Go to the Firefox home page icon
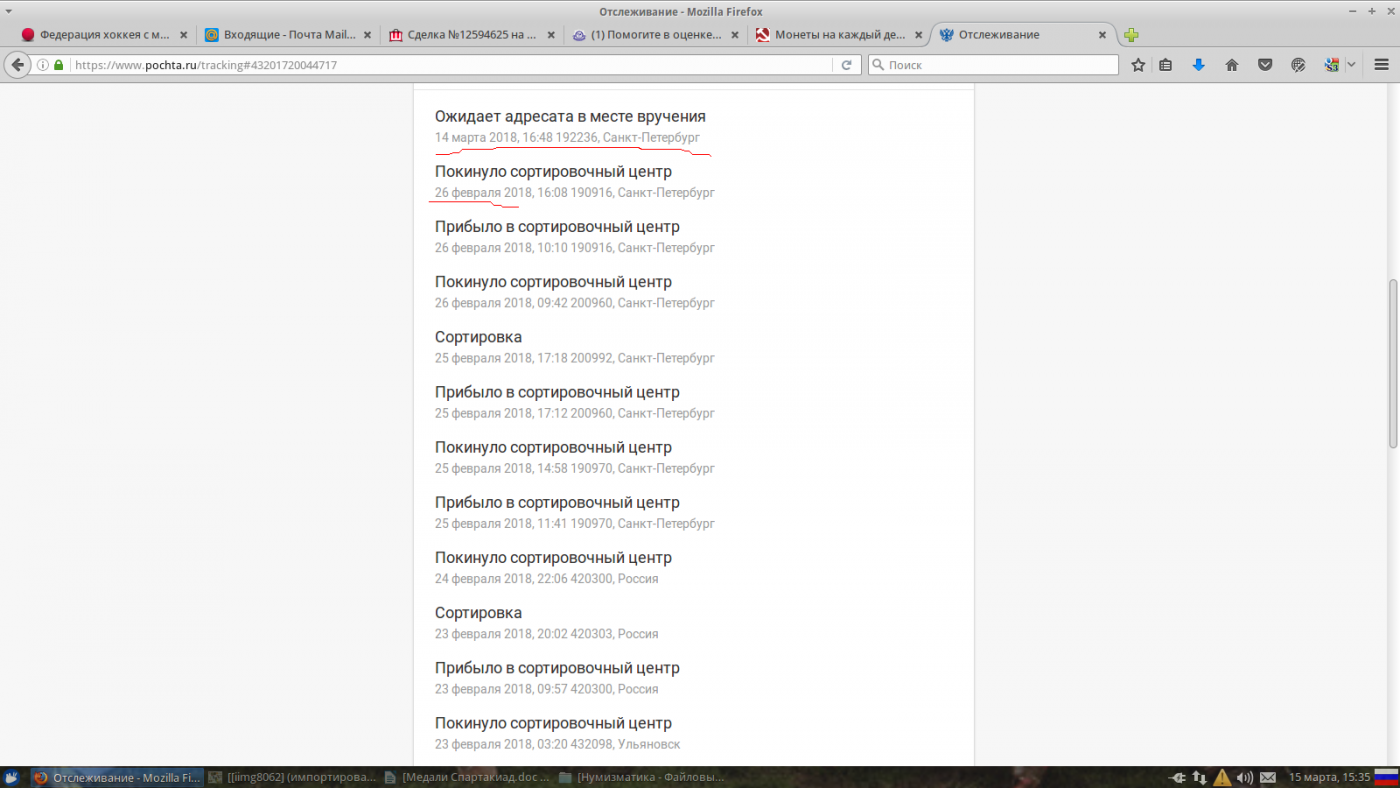The width and height of the screenshot is (1400, 788). click(x=1232, y=65)
